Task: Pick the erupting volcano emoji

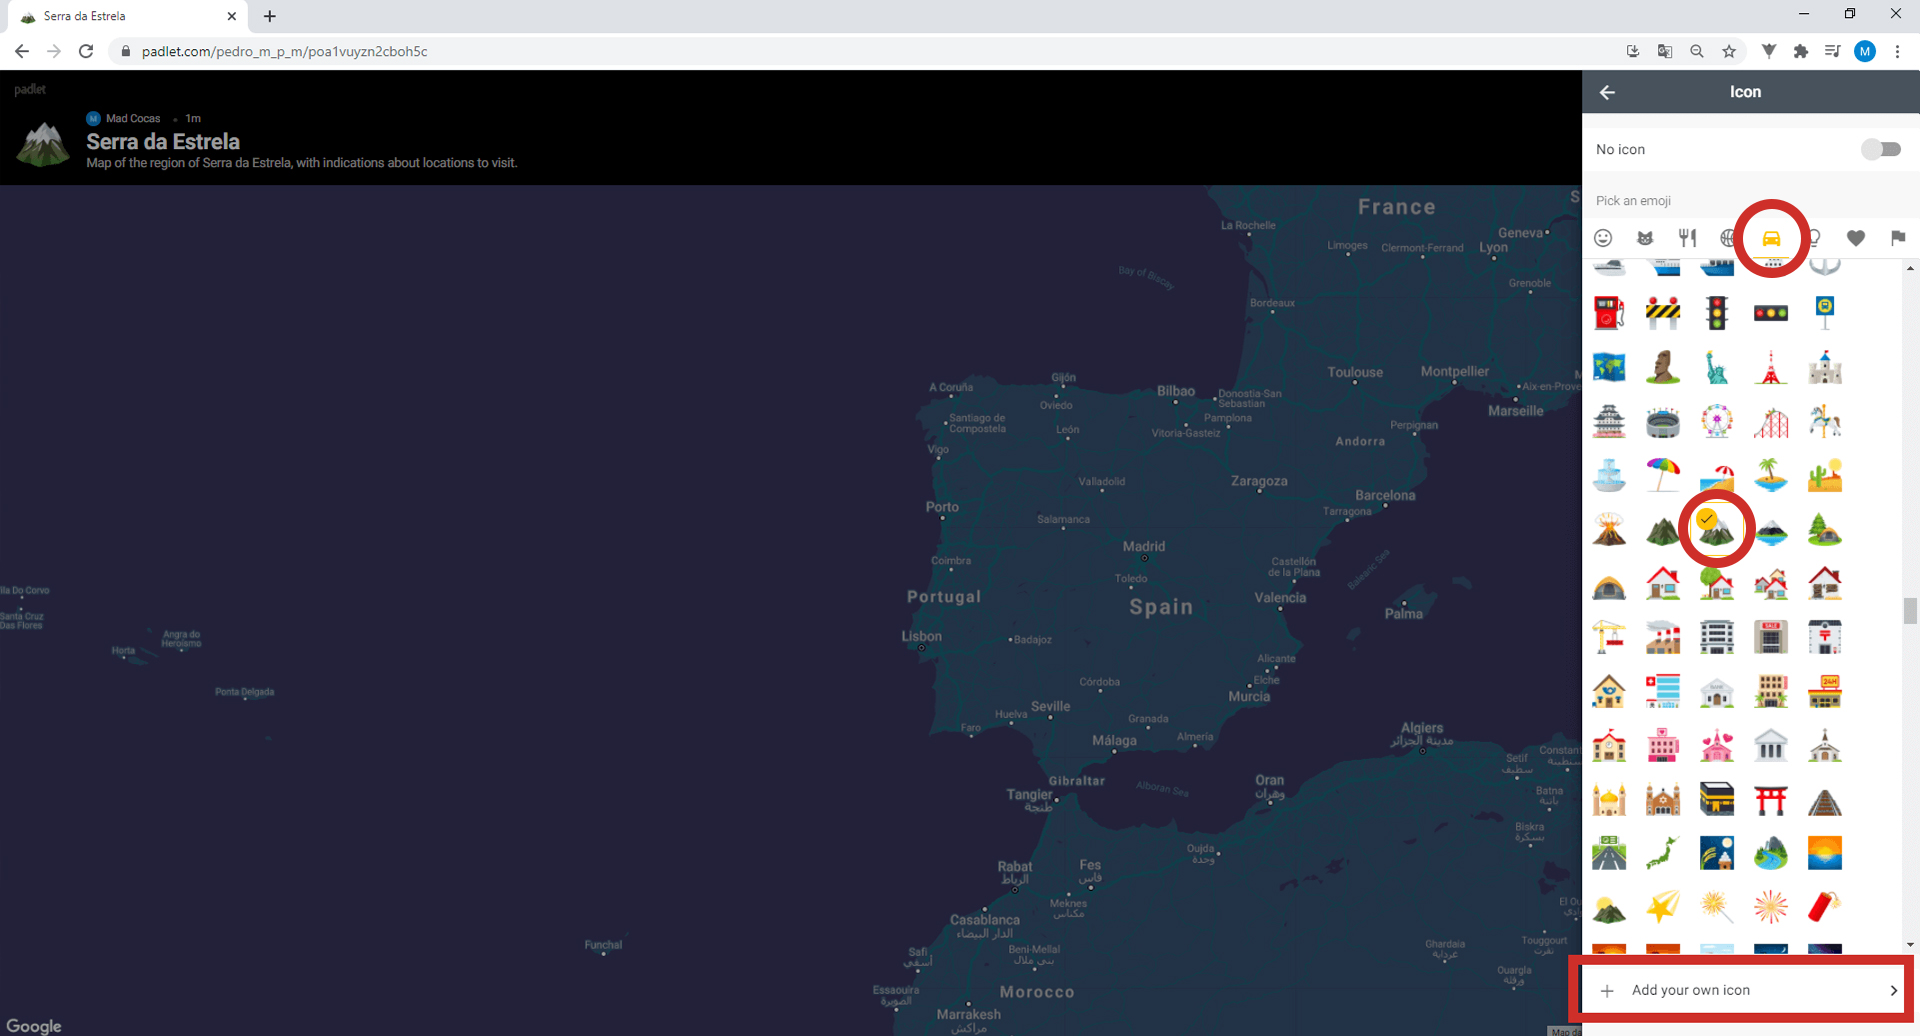Action: (1609, 529)
